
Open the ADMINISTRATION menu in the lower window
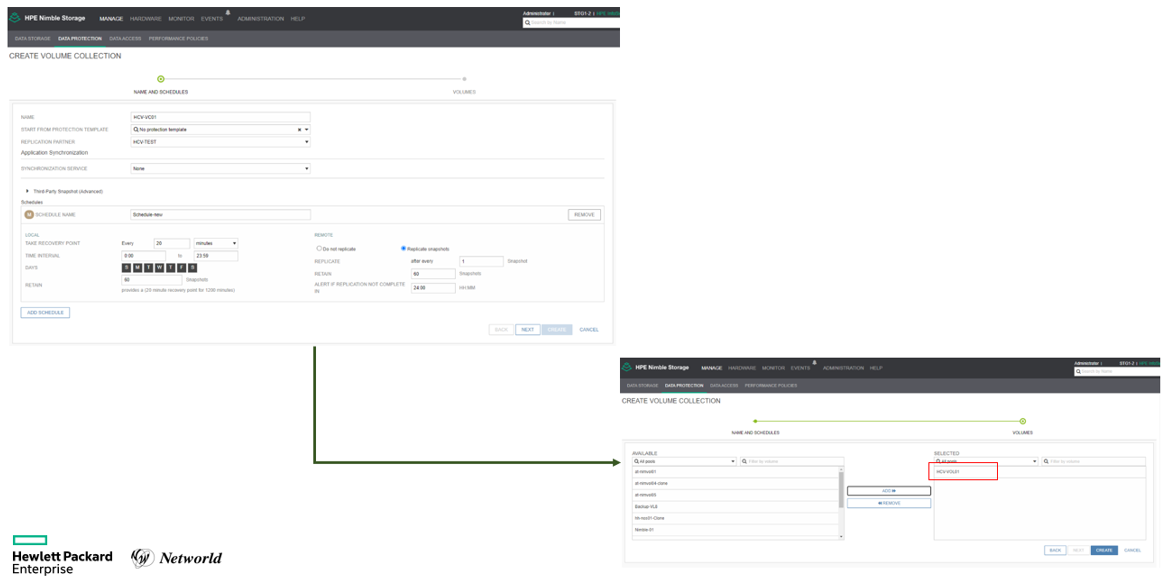[843, 368]
